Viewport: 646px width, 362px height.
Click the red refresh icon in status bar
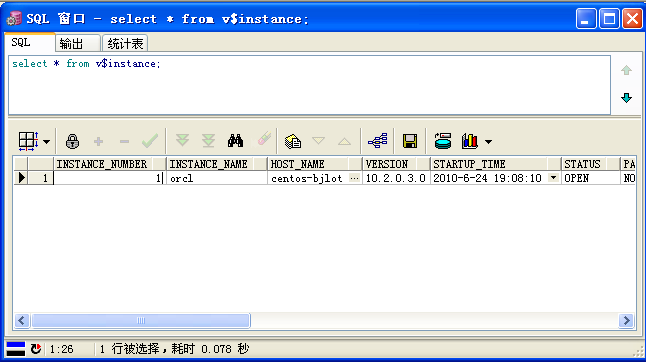pyautogui.click(x=36, y=349)
